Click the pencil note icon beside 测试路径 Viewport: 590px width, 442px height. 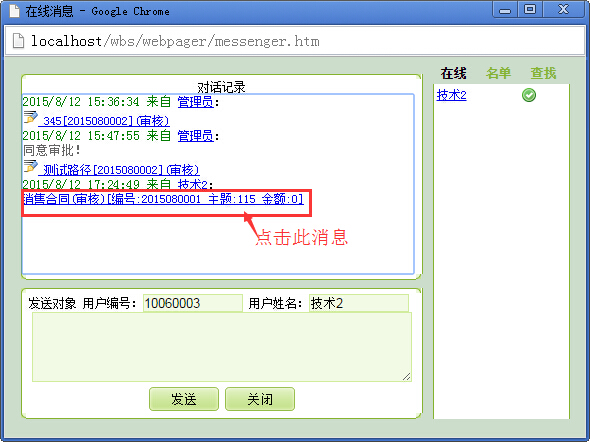30,166
